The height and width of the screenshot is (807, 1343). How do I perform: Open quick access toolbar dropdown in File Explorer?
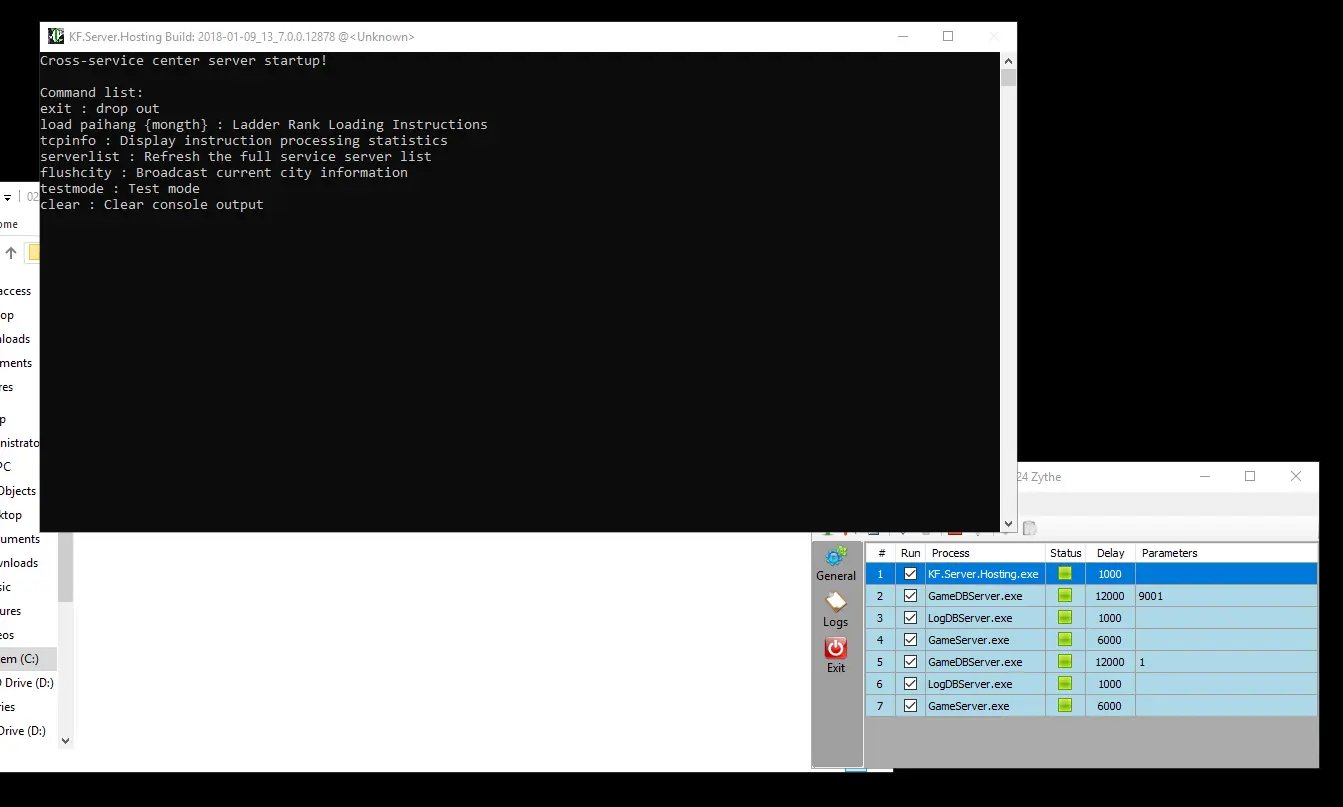click(x=8, y=198)
